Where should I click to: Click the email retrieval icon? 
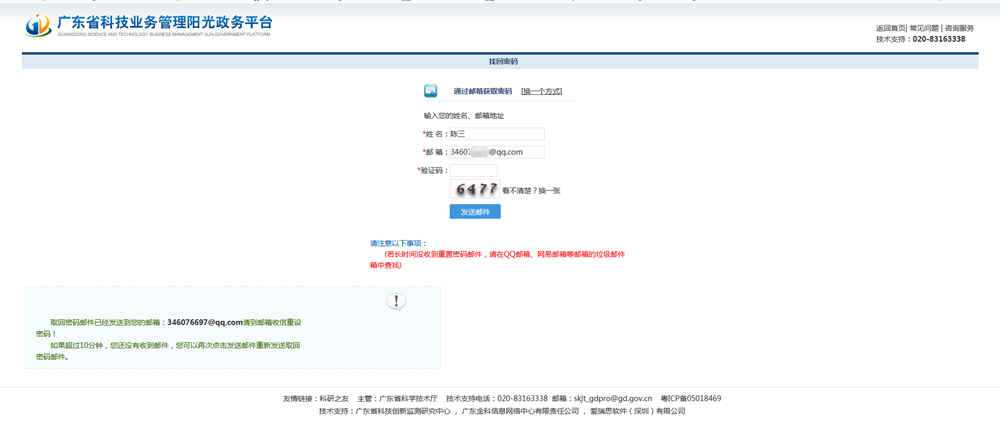point(431,91)
